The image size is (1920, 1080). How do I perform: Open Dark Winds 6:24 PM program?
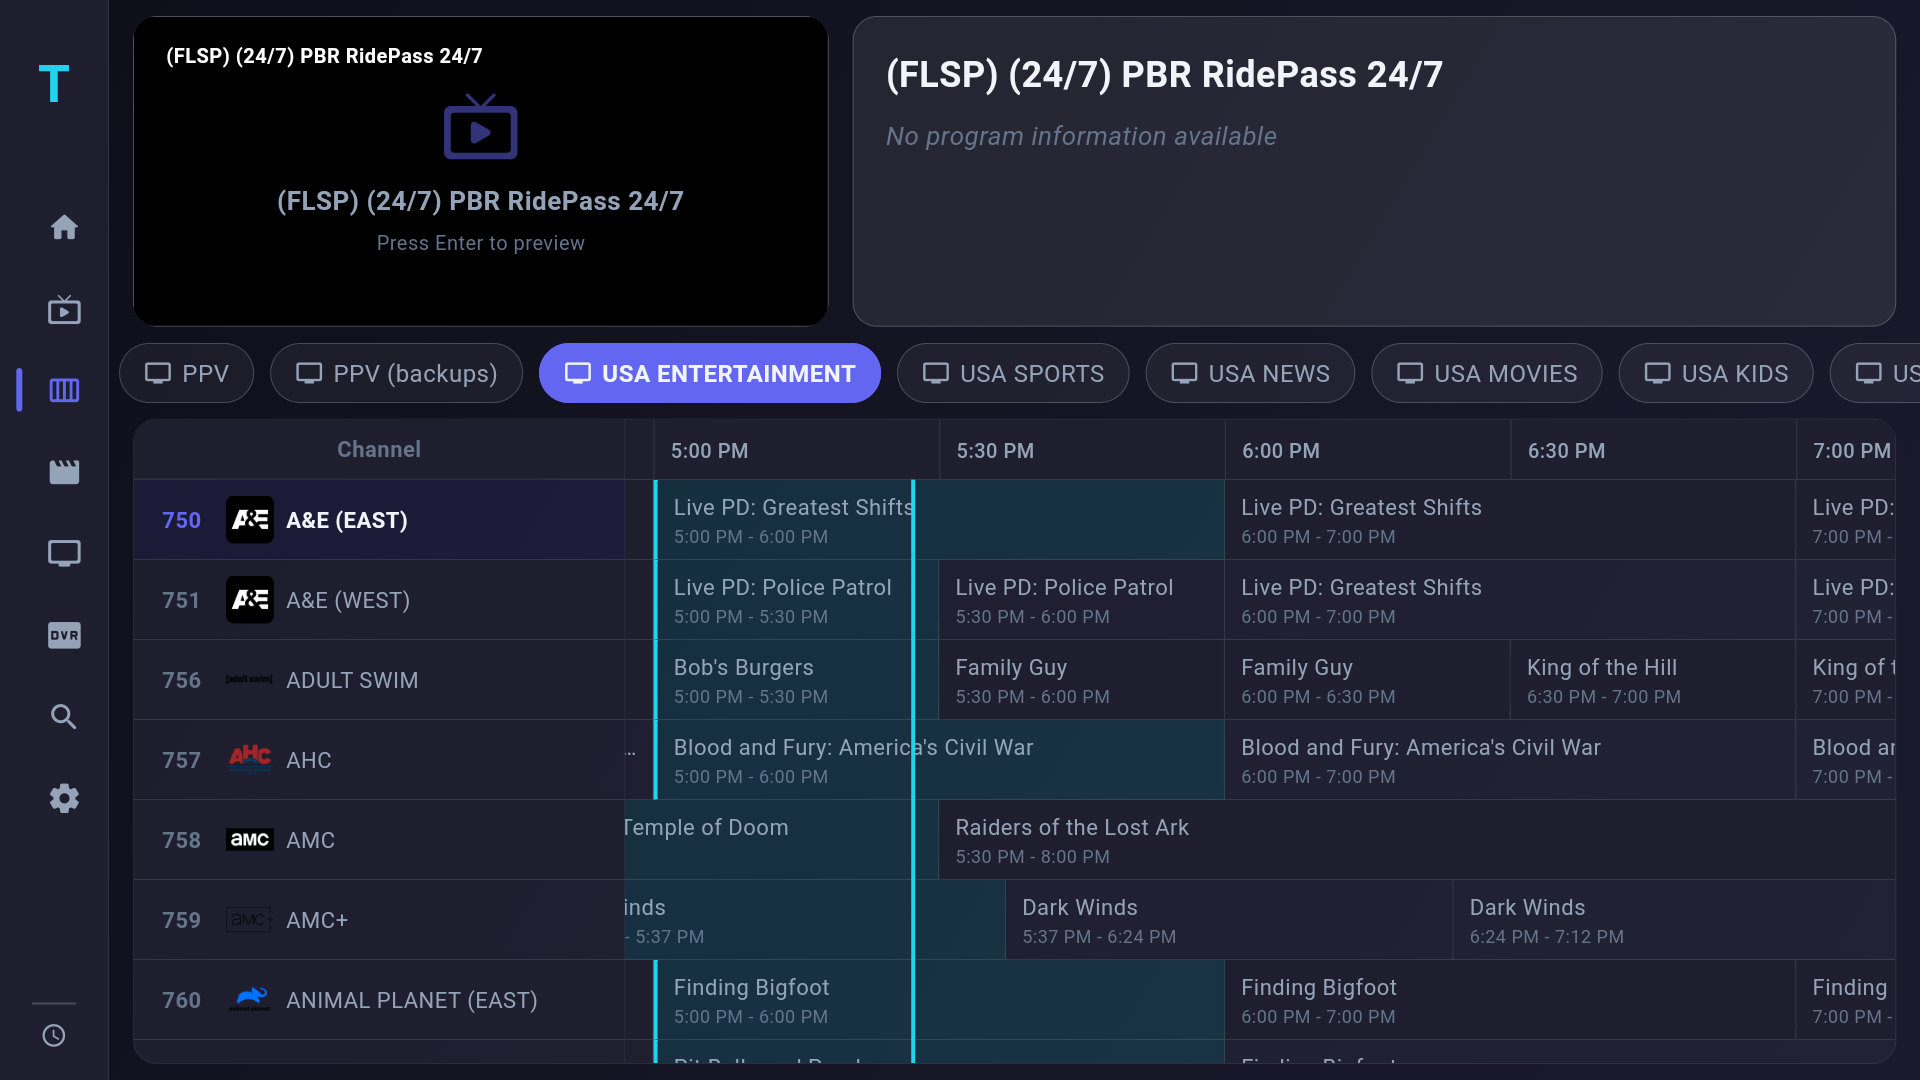[1674, 920]
